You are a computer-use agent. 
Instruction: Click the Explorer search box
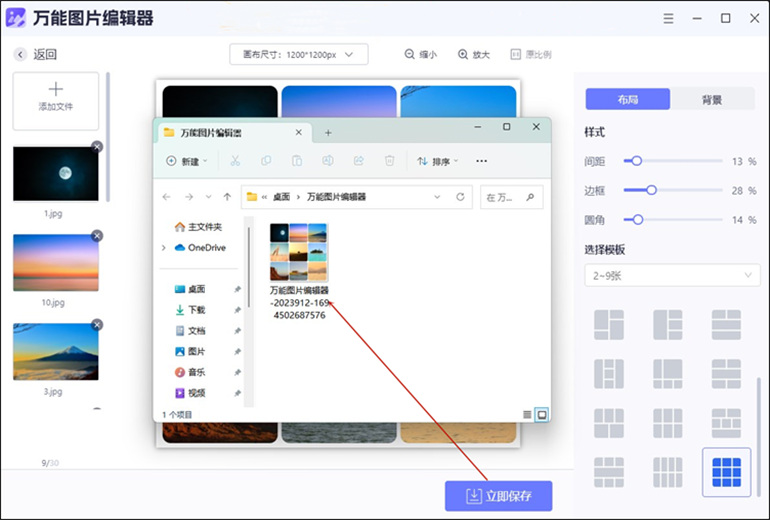click(512, 197)
